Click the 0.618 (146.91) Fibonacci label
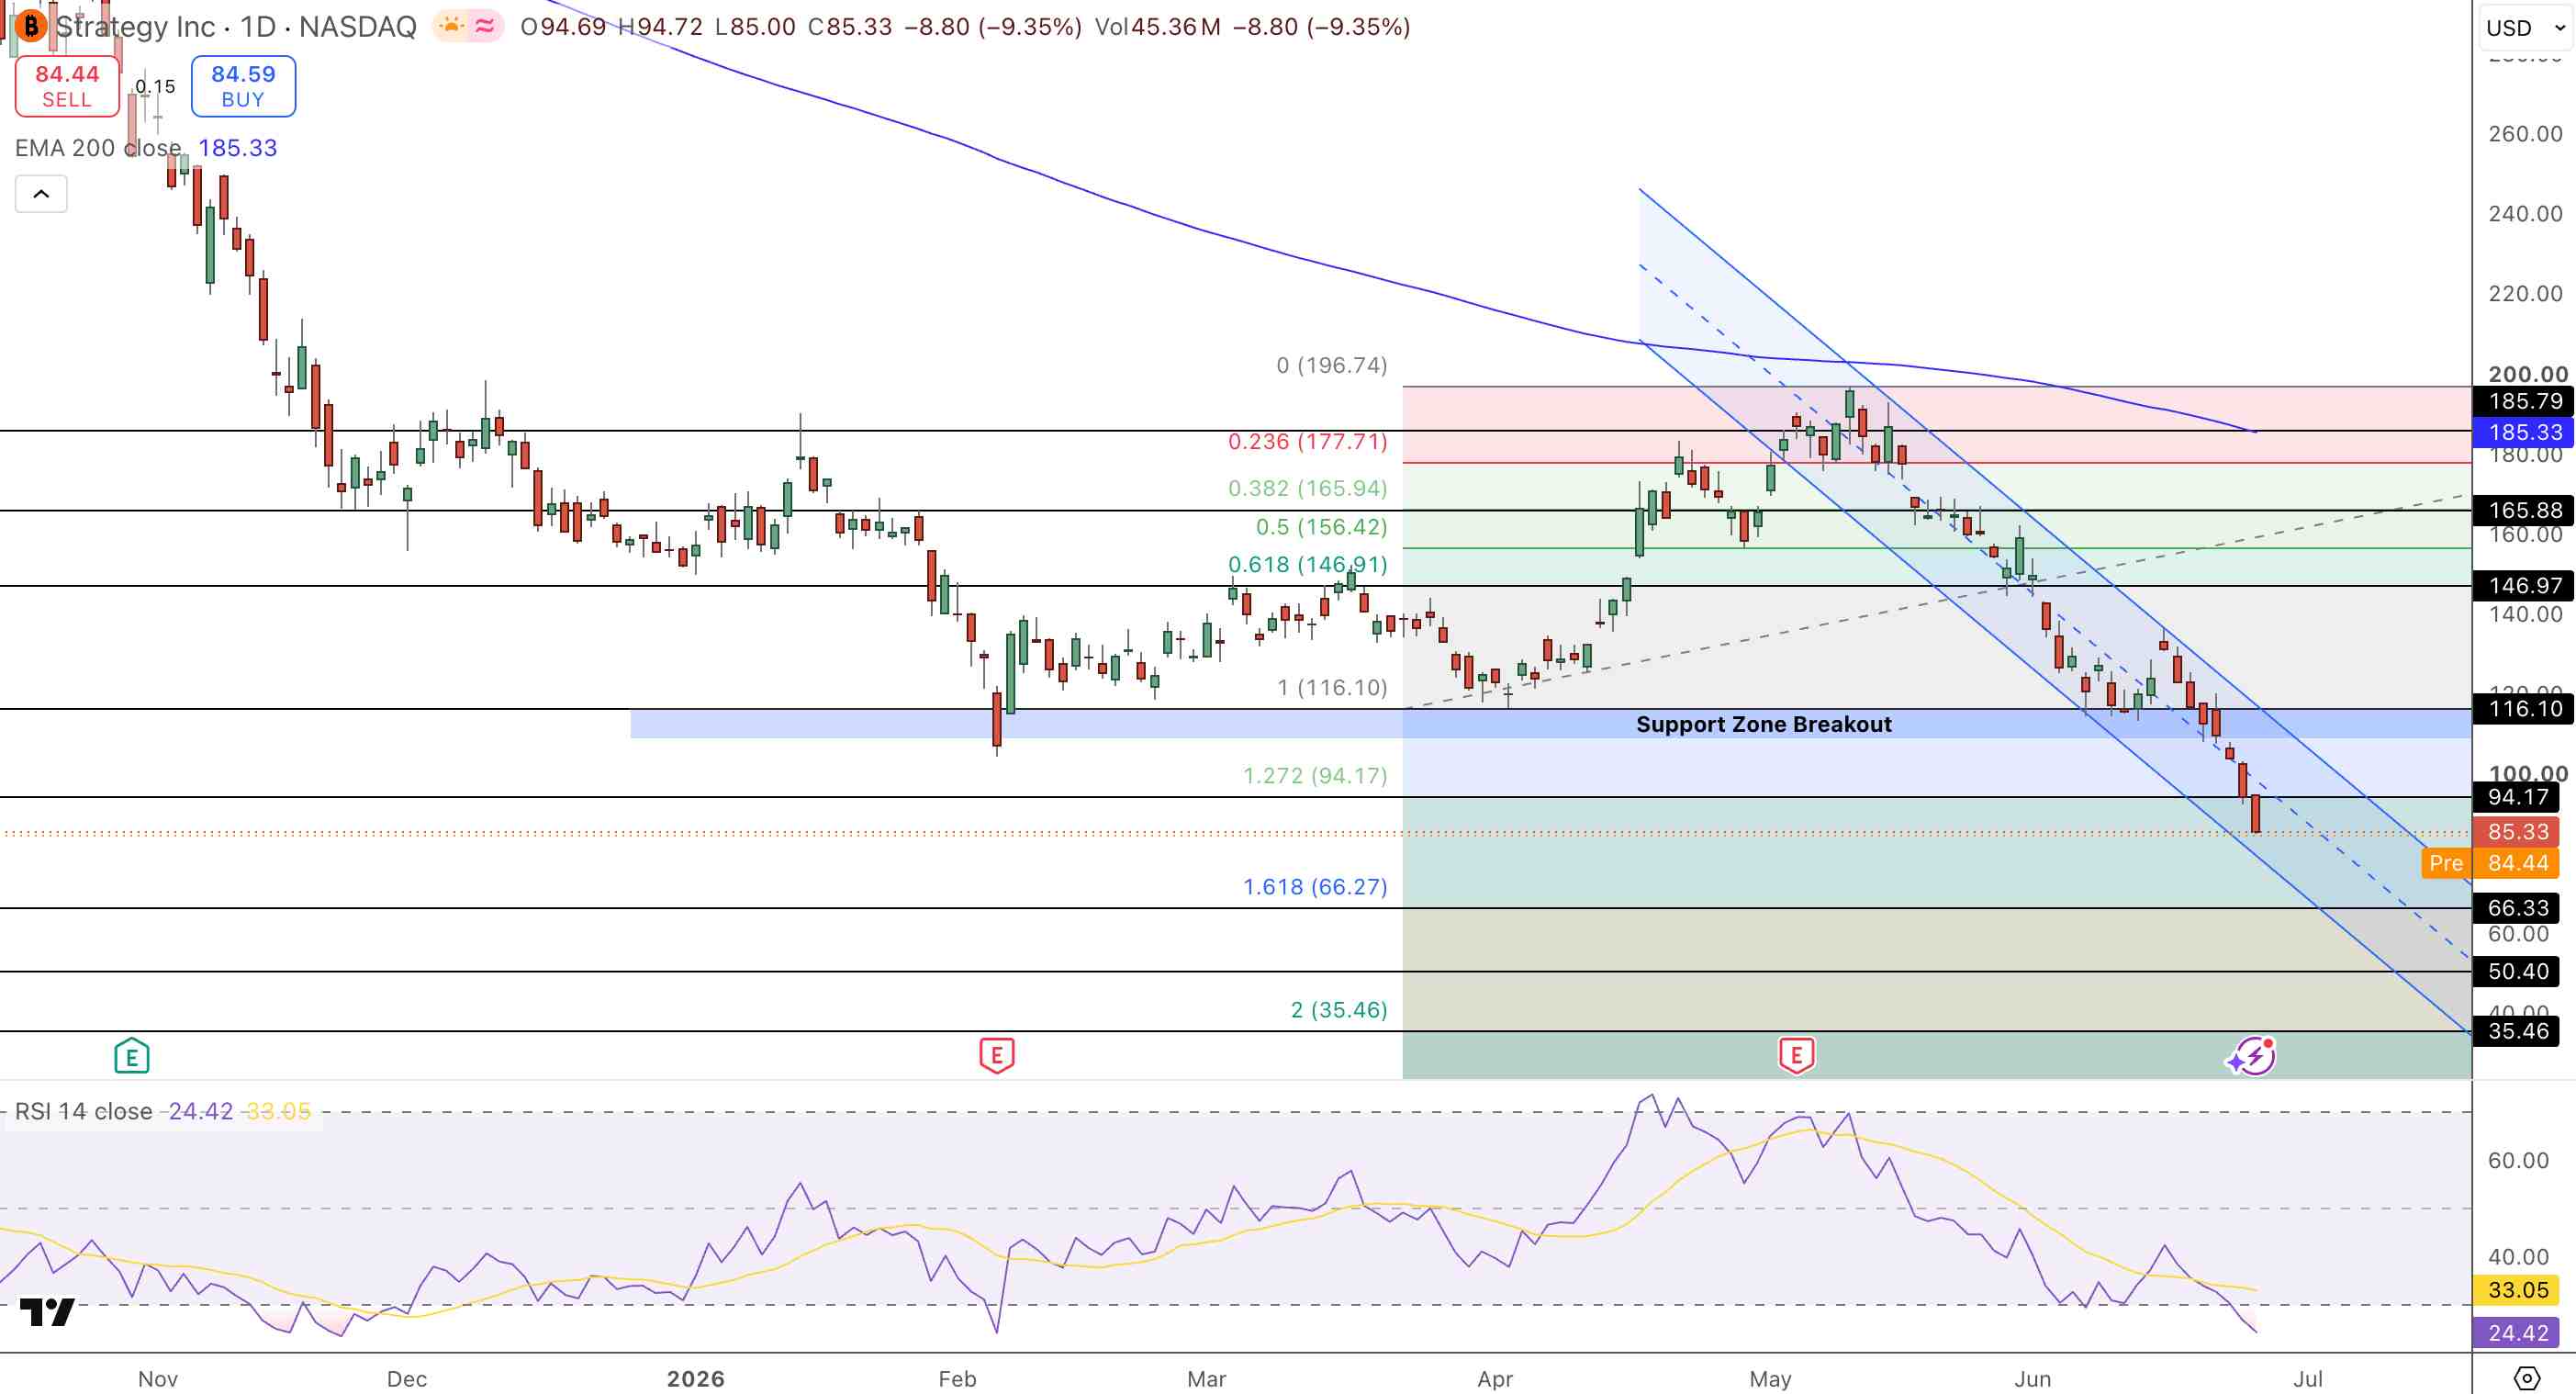Viewport: 2576px width, 1394px height. pyautogui.click(x=1308, y=564)
